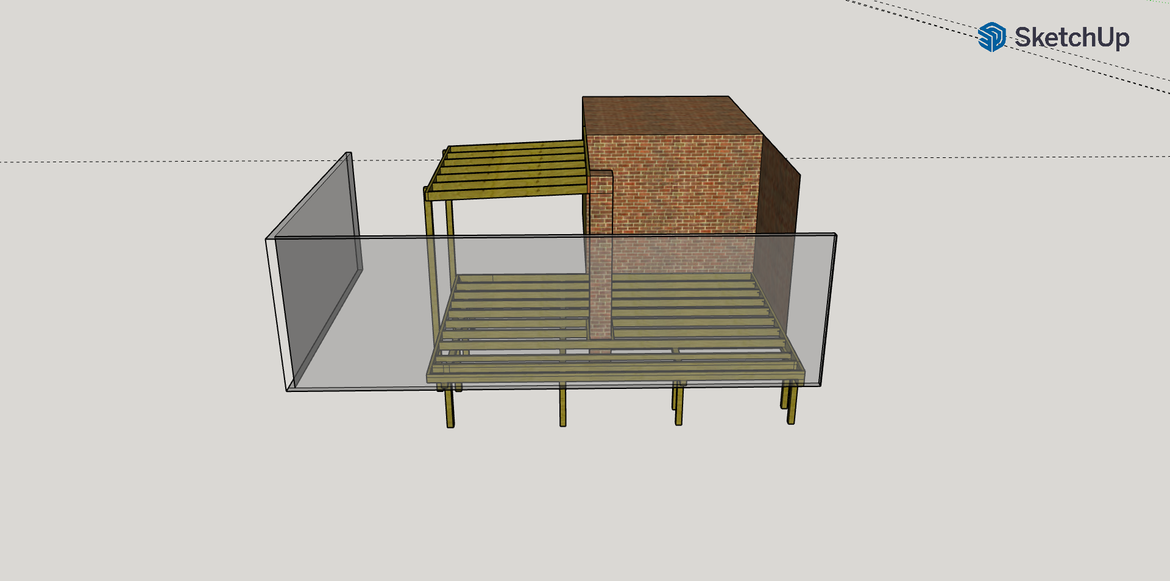Viewport: 1170px width, 581px height.
Task: Select the rightmost deck support leg
Action: (x=791, y=403)
